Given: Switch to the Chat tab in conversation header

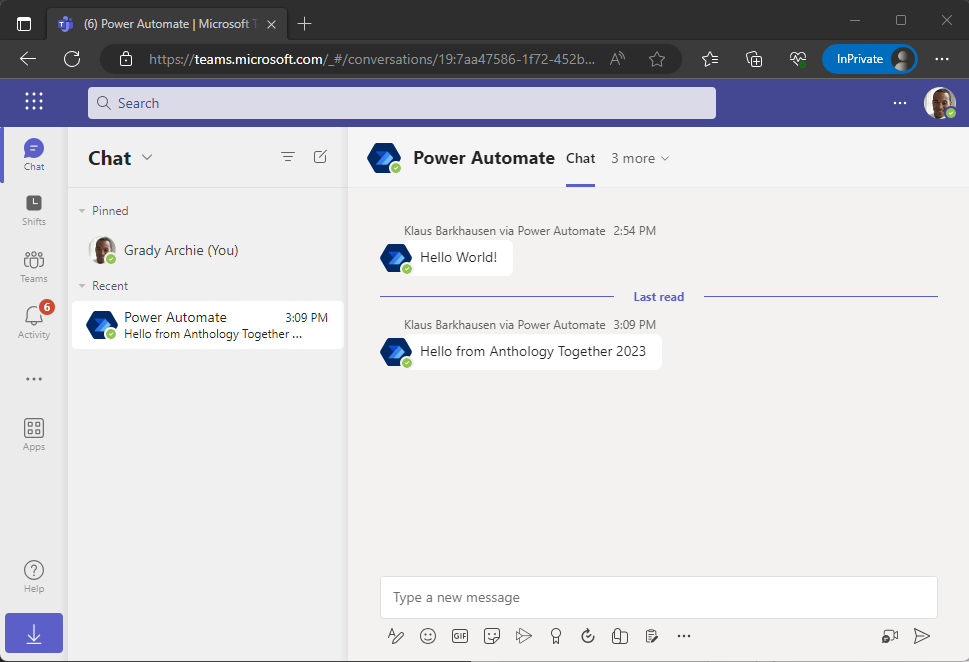Looking at the screenshot, I should pos(580,158).
